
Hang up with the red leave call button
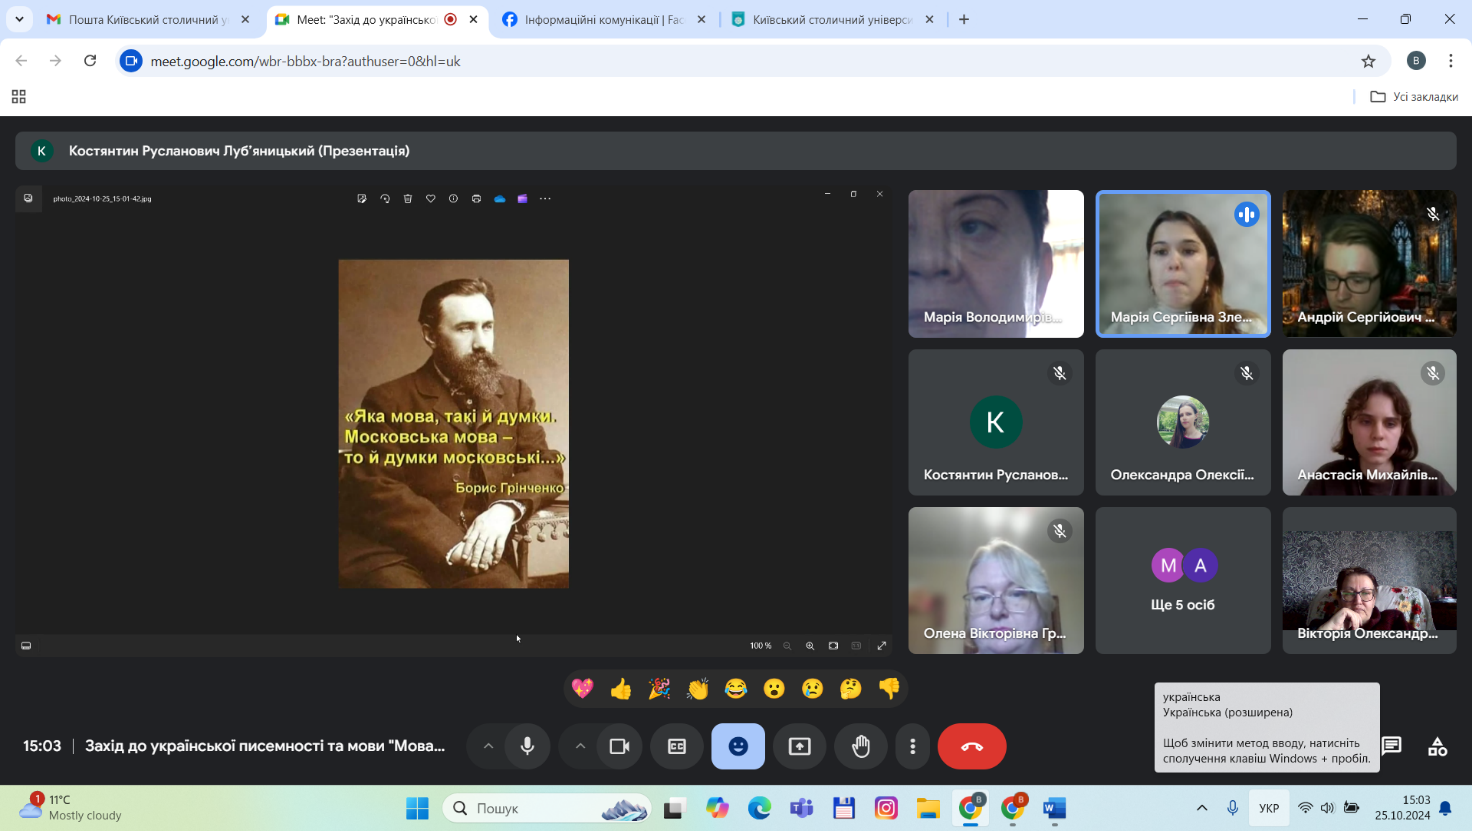[x=971, y=746]
